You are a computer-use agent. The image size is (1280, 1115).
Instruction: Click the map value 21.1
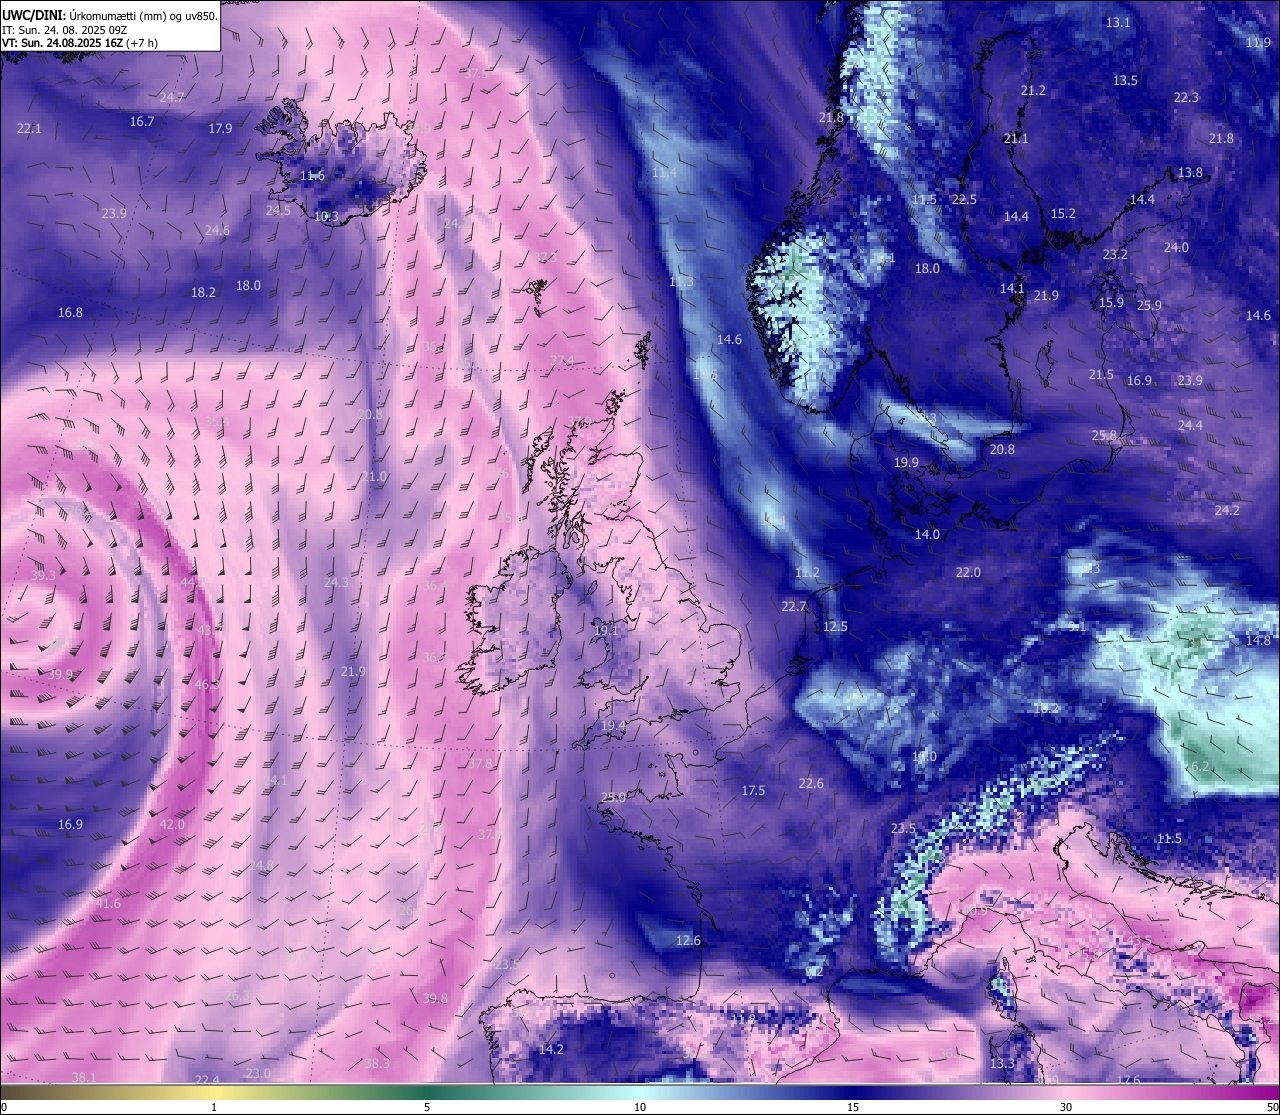pyautogui.click(x=1016, y=138)
